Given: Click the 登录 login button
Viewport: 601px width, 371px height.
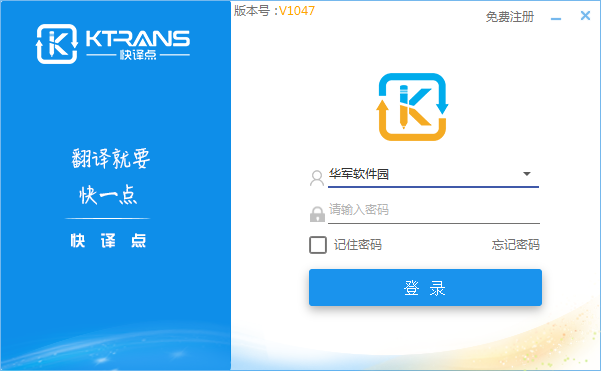Looking at the screenshot, I should point(425,287).
